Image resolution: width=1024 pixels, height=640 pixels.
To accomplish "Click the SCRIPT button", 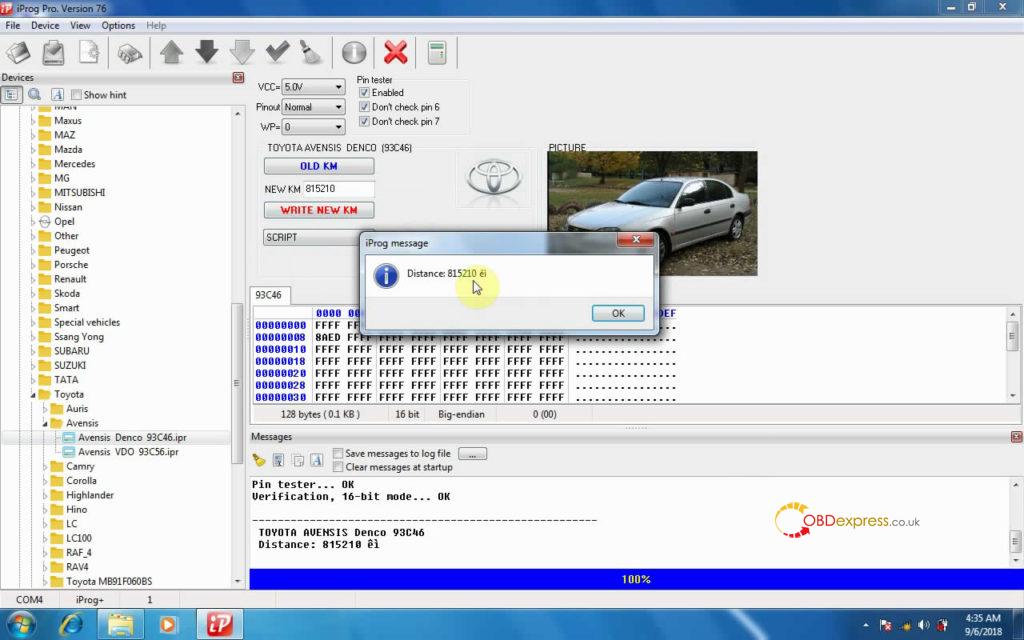I will click(x=312, y=237).
